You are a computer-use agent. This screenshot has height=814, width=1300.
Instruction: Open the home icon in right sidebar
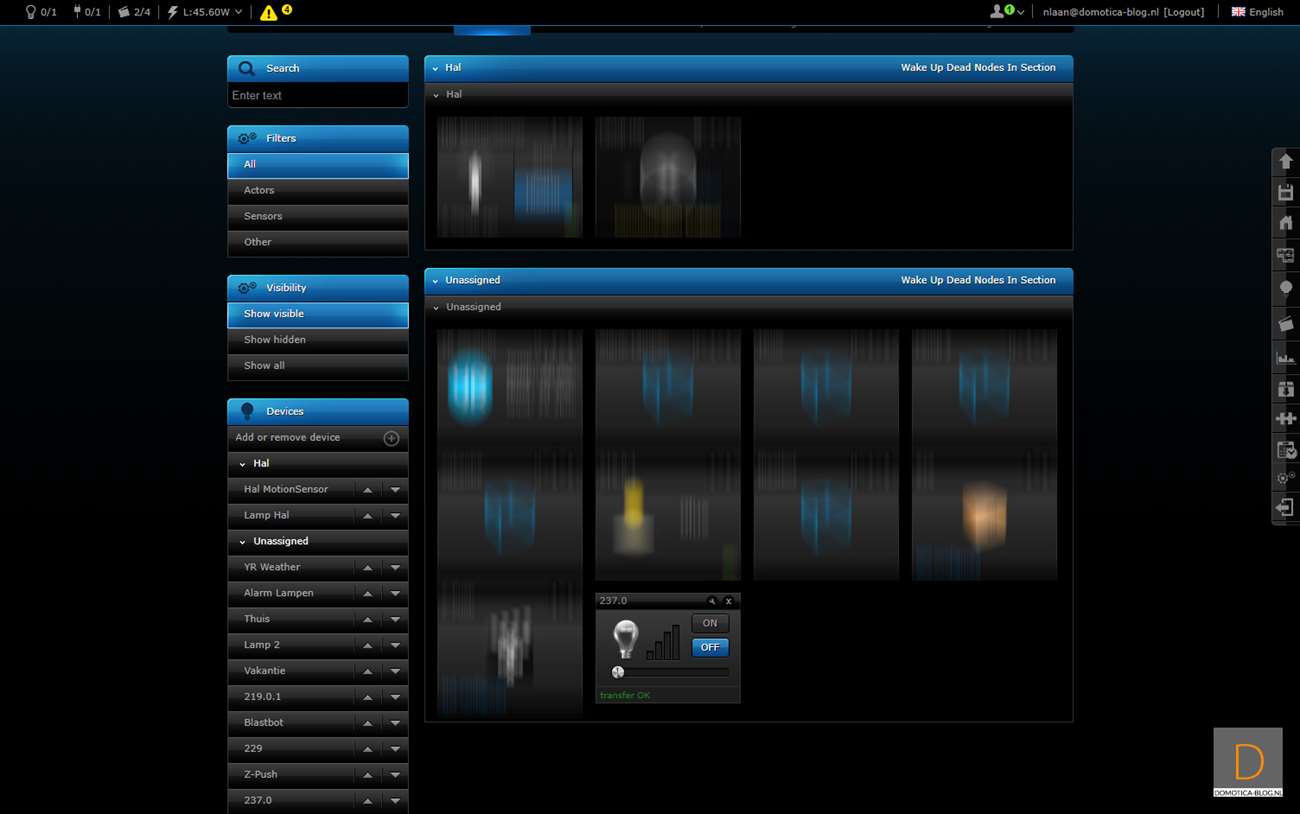coord(1285,223)
